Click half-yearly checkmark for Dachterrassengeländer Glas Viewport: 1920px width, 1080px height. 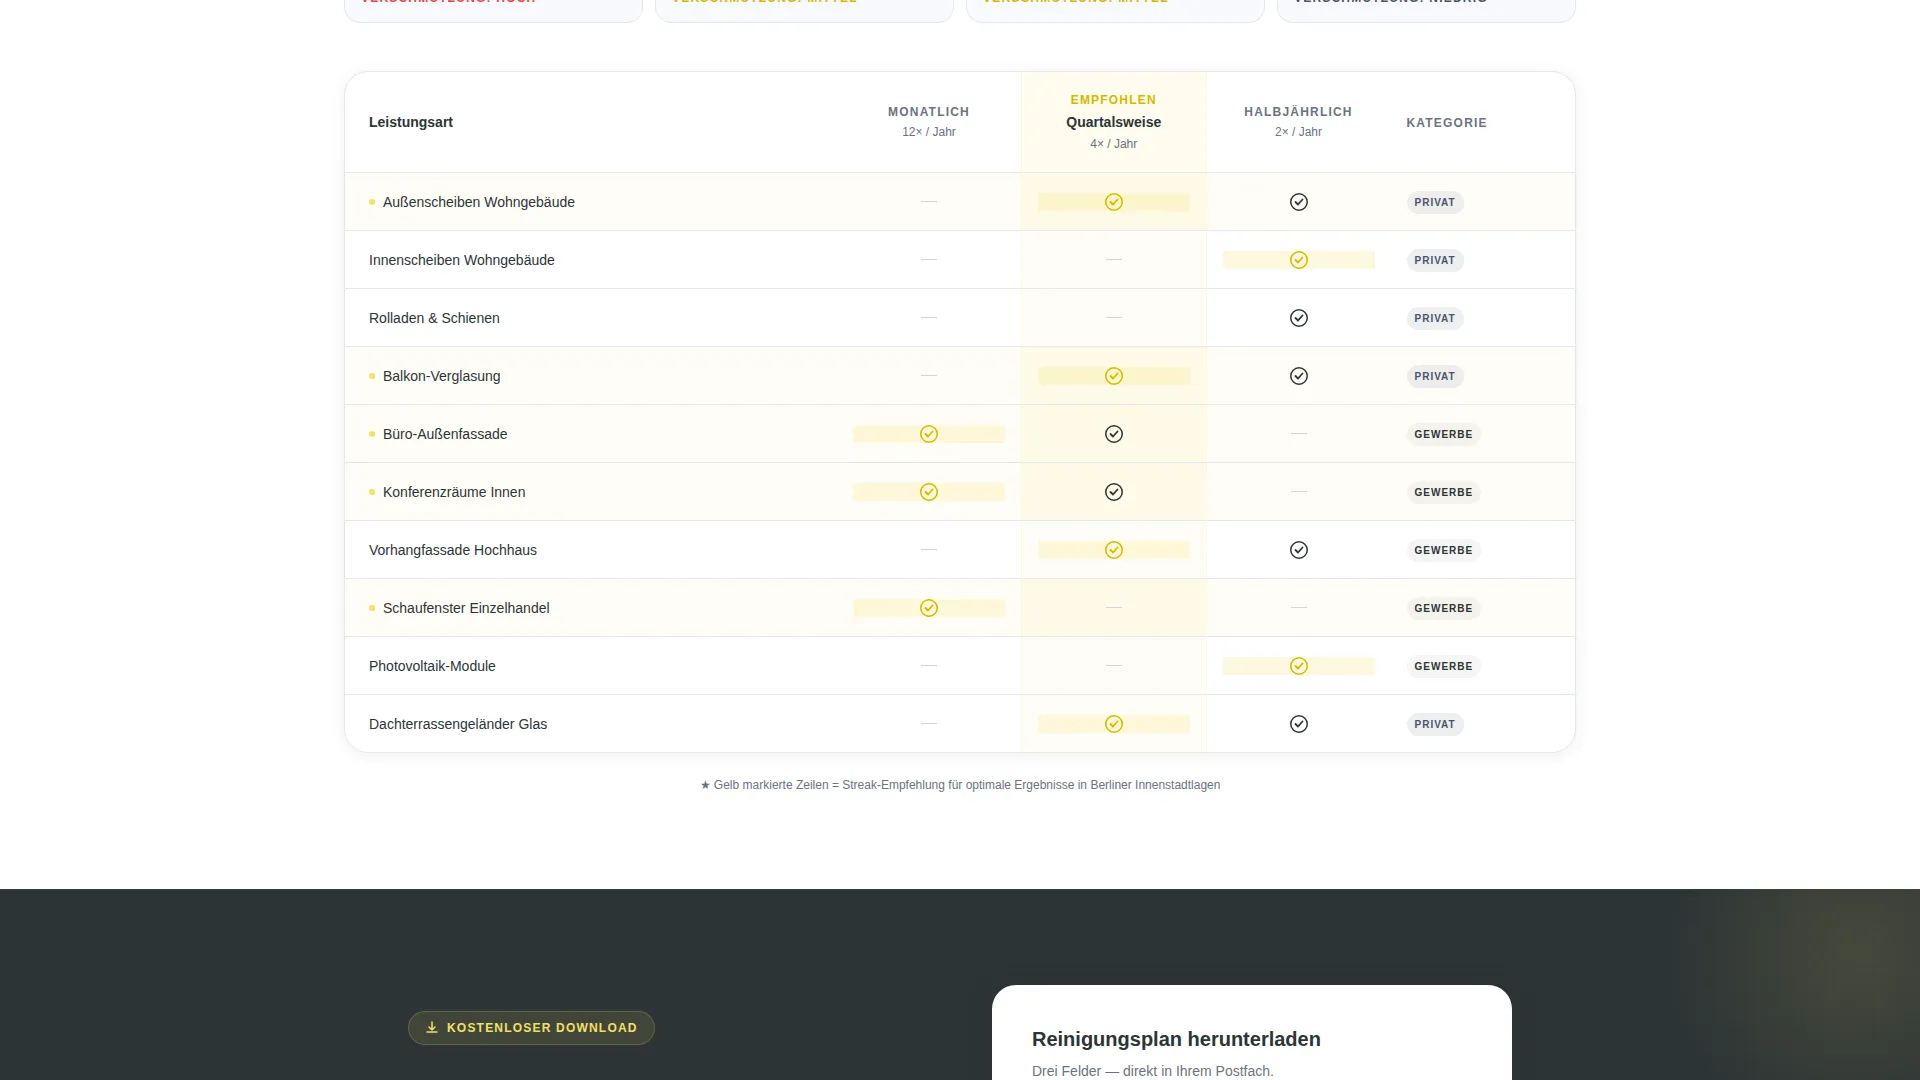(x=1298, y=724)
